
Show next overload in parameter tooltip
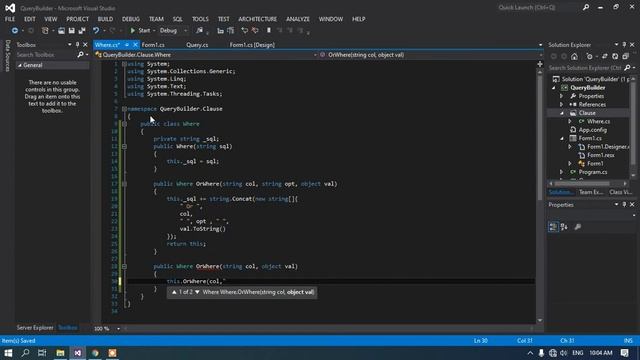[x=197, y=292]
